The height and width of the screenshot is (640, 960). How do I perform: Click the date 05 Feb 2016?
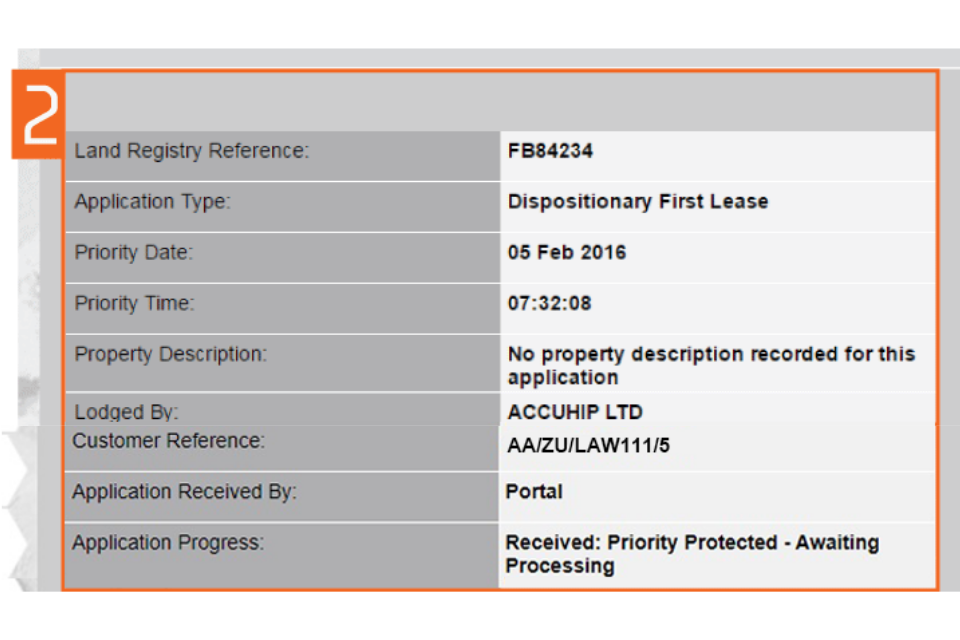(567, 253)
